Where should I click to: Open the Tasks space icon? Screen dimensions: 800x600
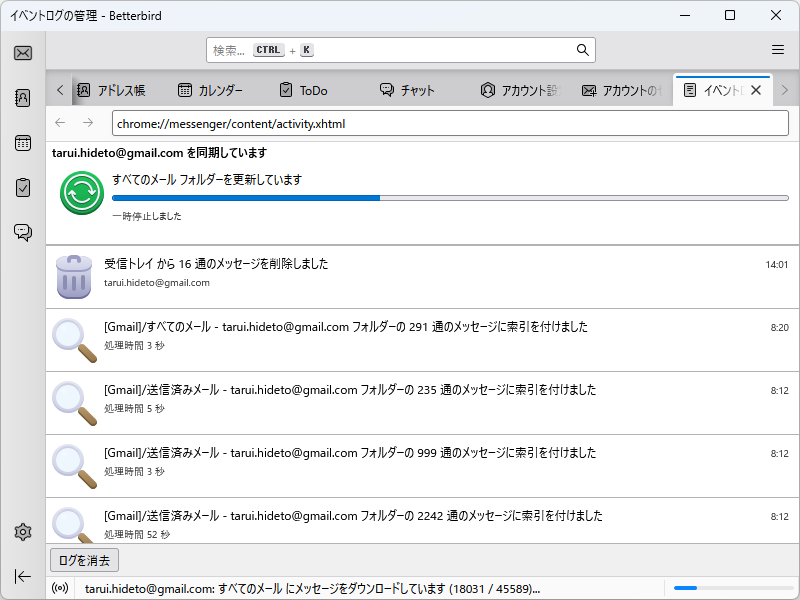coord(22,188)
